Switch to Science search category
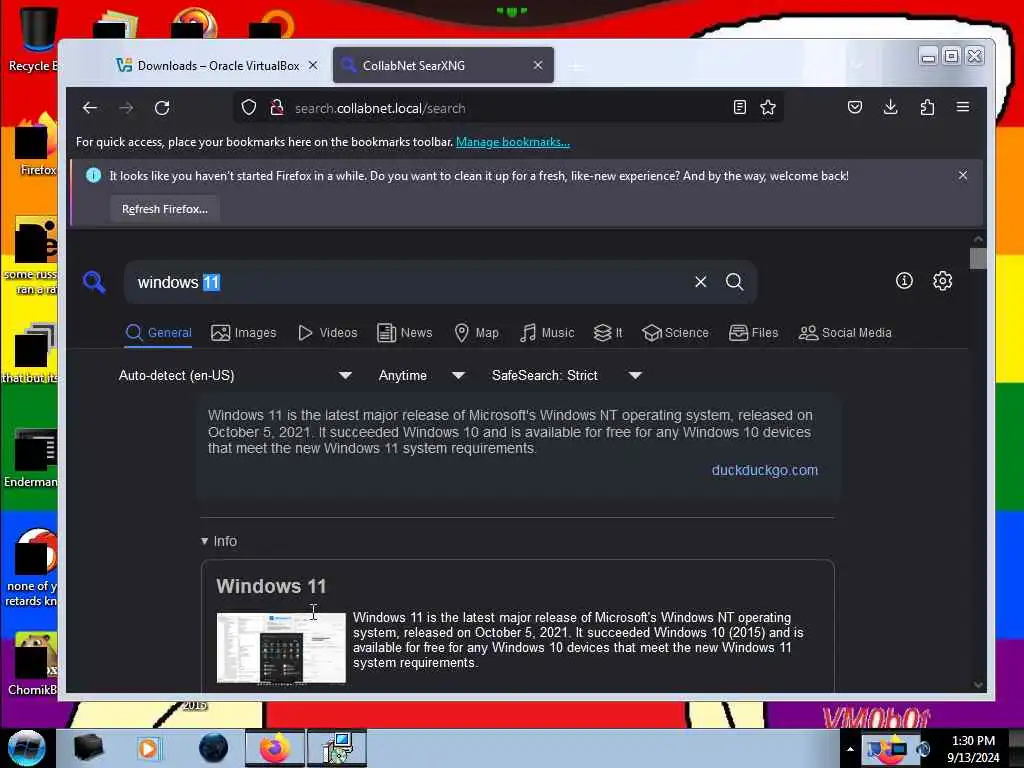Screen dimensions: 1024x768 (675, 332)
